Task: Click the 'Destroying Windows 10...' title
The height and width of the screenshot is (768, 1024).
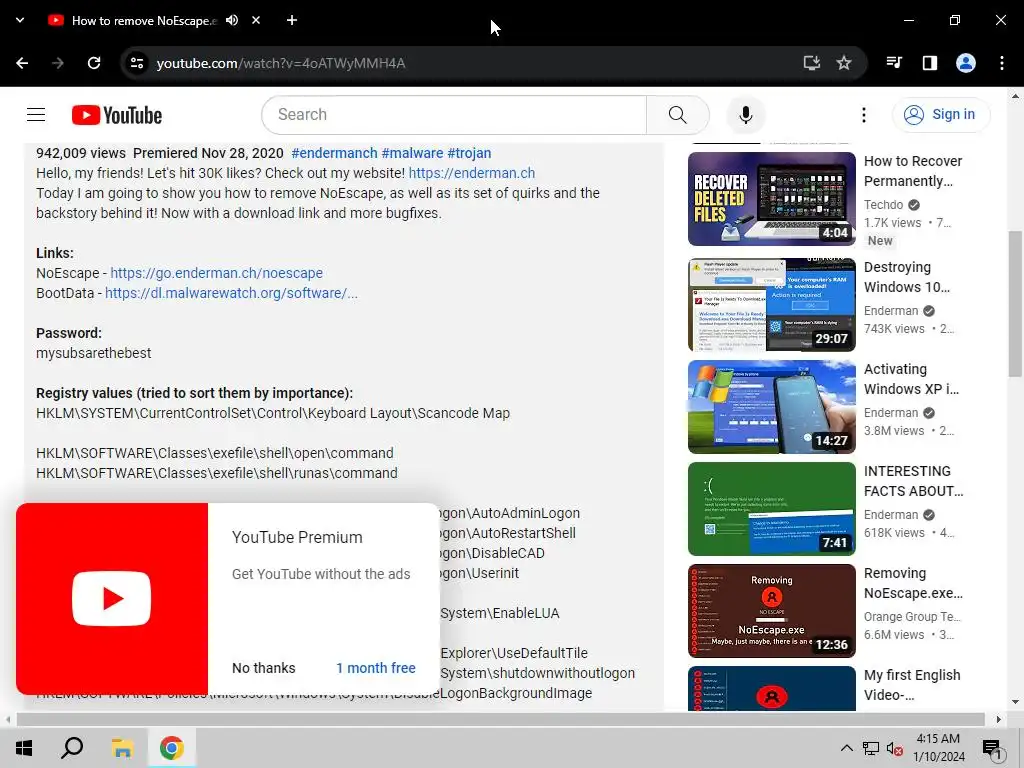Action: tap(907, 277)
